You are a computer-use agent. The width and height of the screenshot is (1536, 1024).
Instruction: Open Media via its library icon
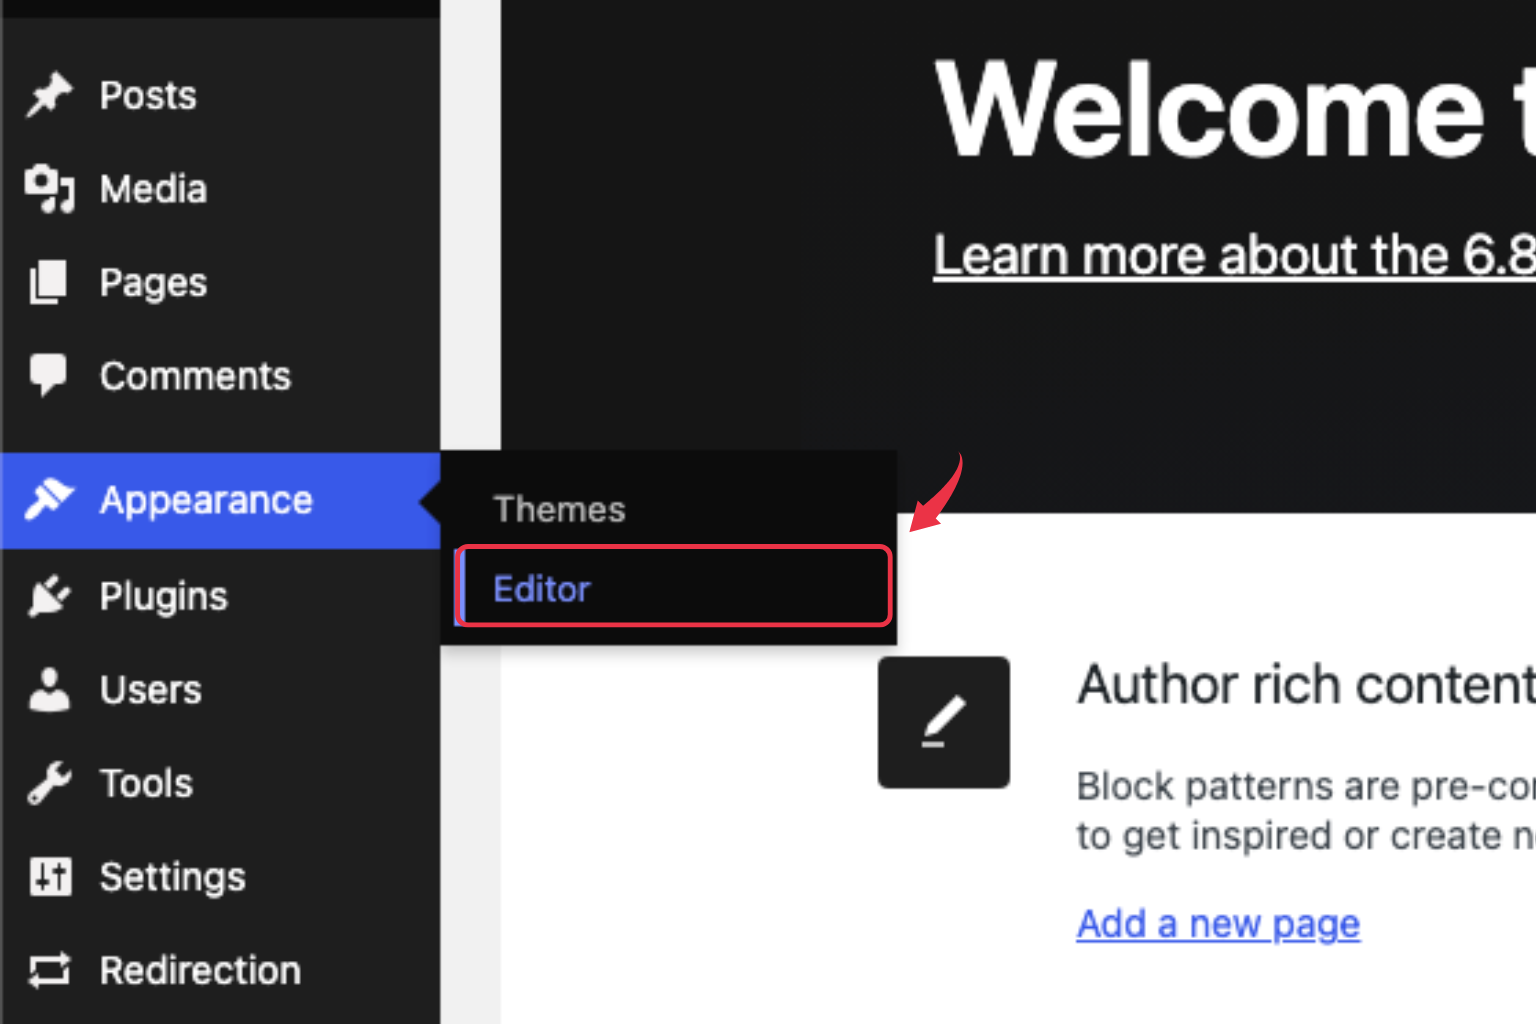click(47, 188)
